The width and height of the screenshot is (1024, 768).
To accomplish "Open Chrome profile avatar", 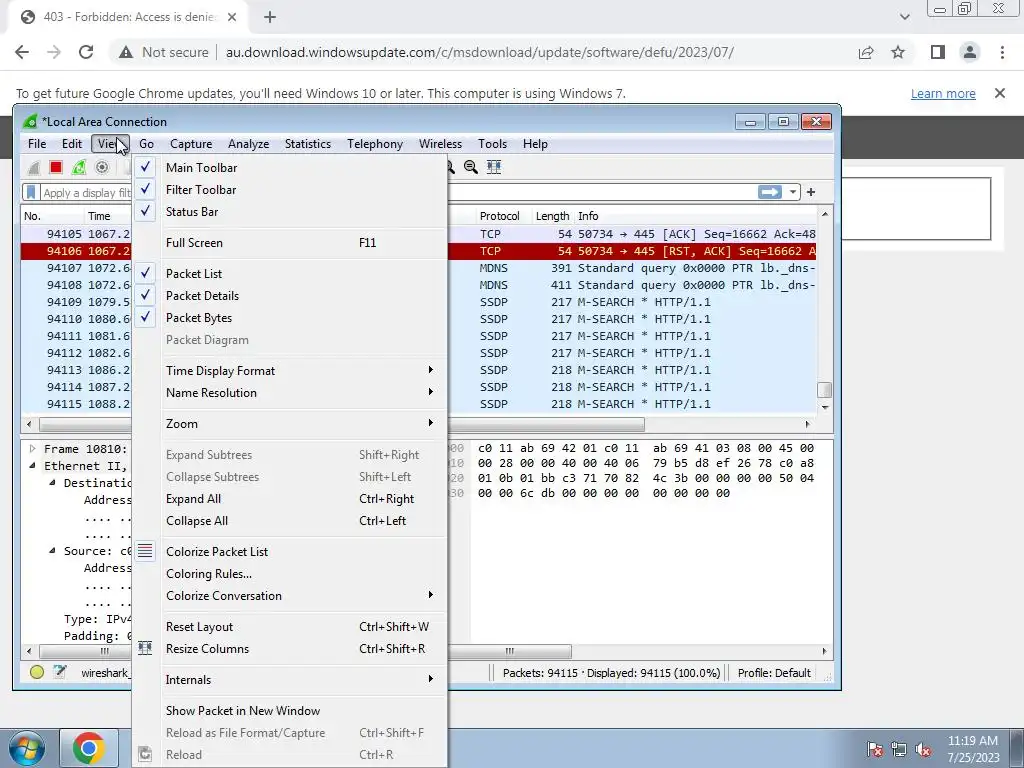I will pyautogui.click(x=970, y=52).
